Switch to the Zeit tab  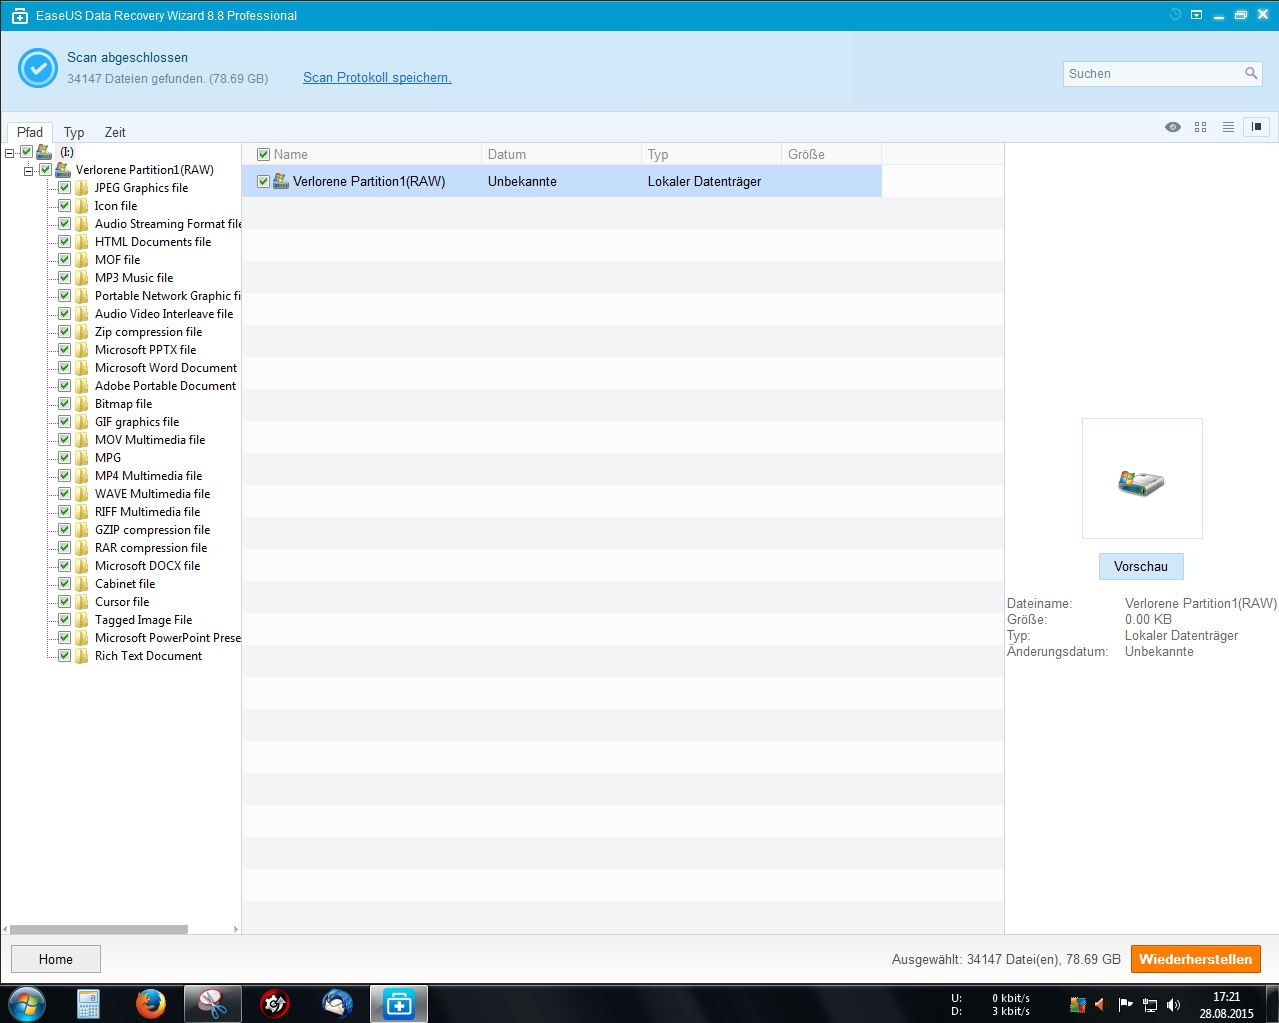[x=115, y=132]
